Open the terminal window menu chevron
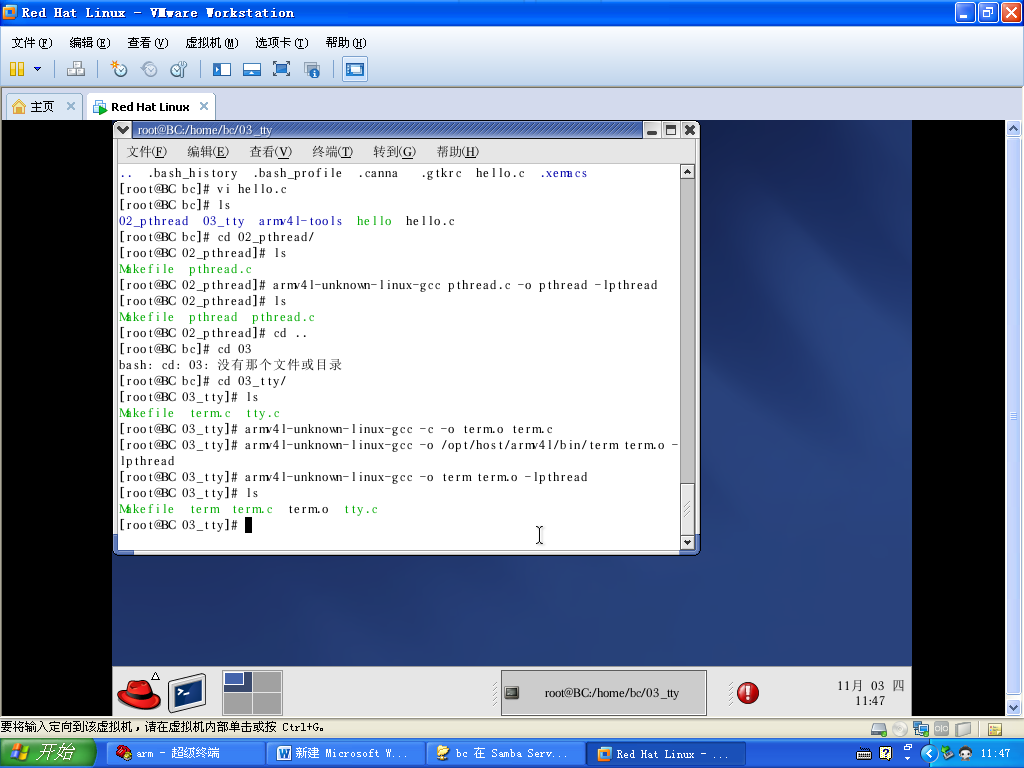The width and height of the screenshot is (1024, 768). [x=122, y=130]
